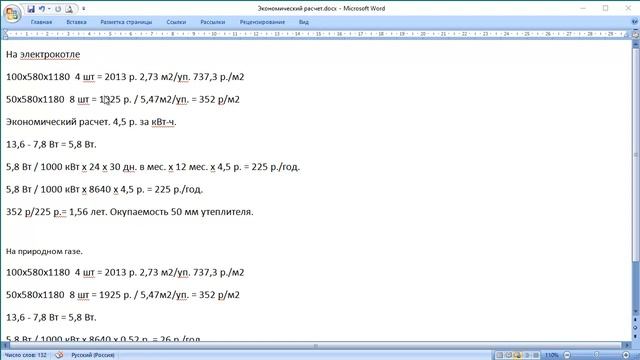640x360 pixels.
Task: Switch to Full Screen Reading view
Action: (509, 355)
